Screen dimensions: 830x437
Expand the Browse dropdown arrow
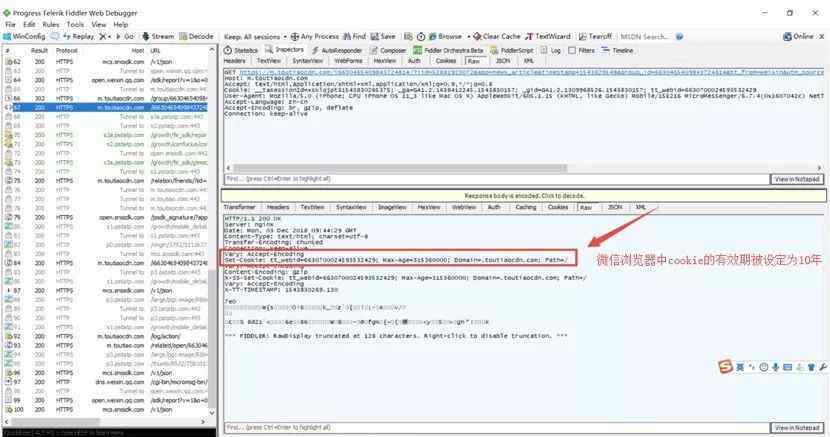click(x=468, y=37)
